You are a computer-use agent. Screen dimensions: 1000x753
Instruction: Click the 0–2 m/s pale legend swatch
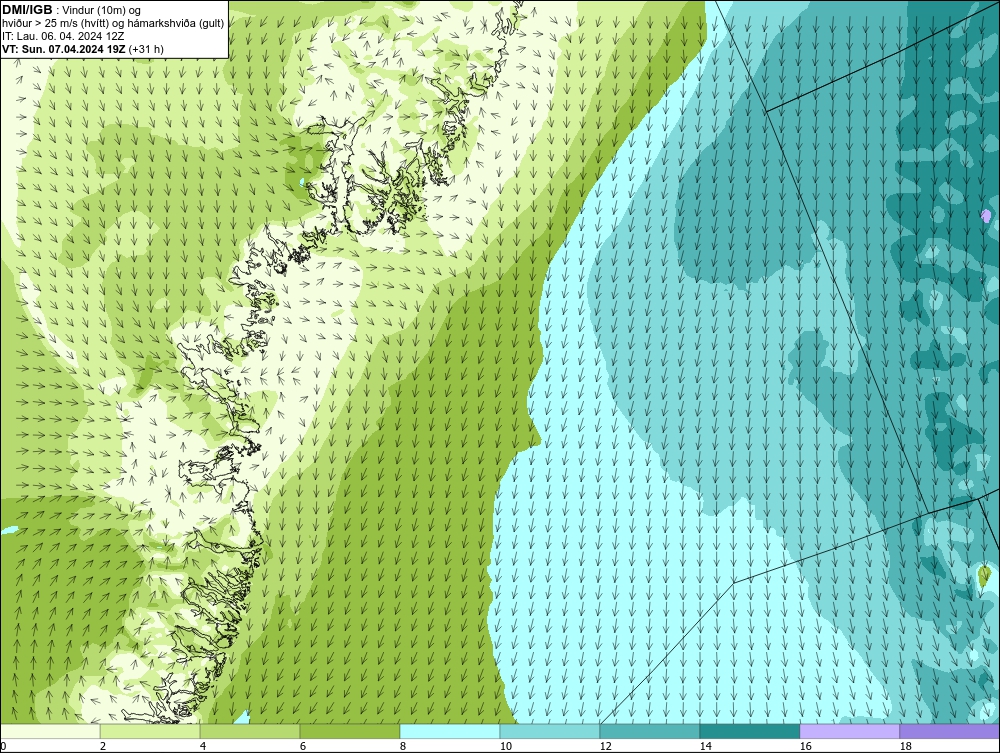(x=50, y=731)
